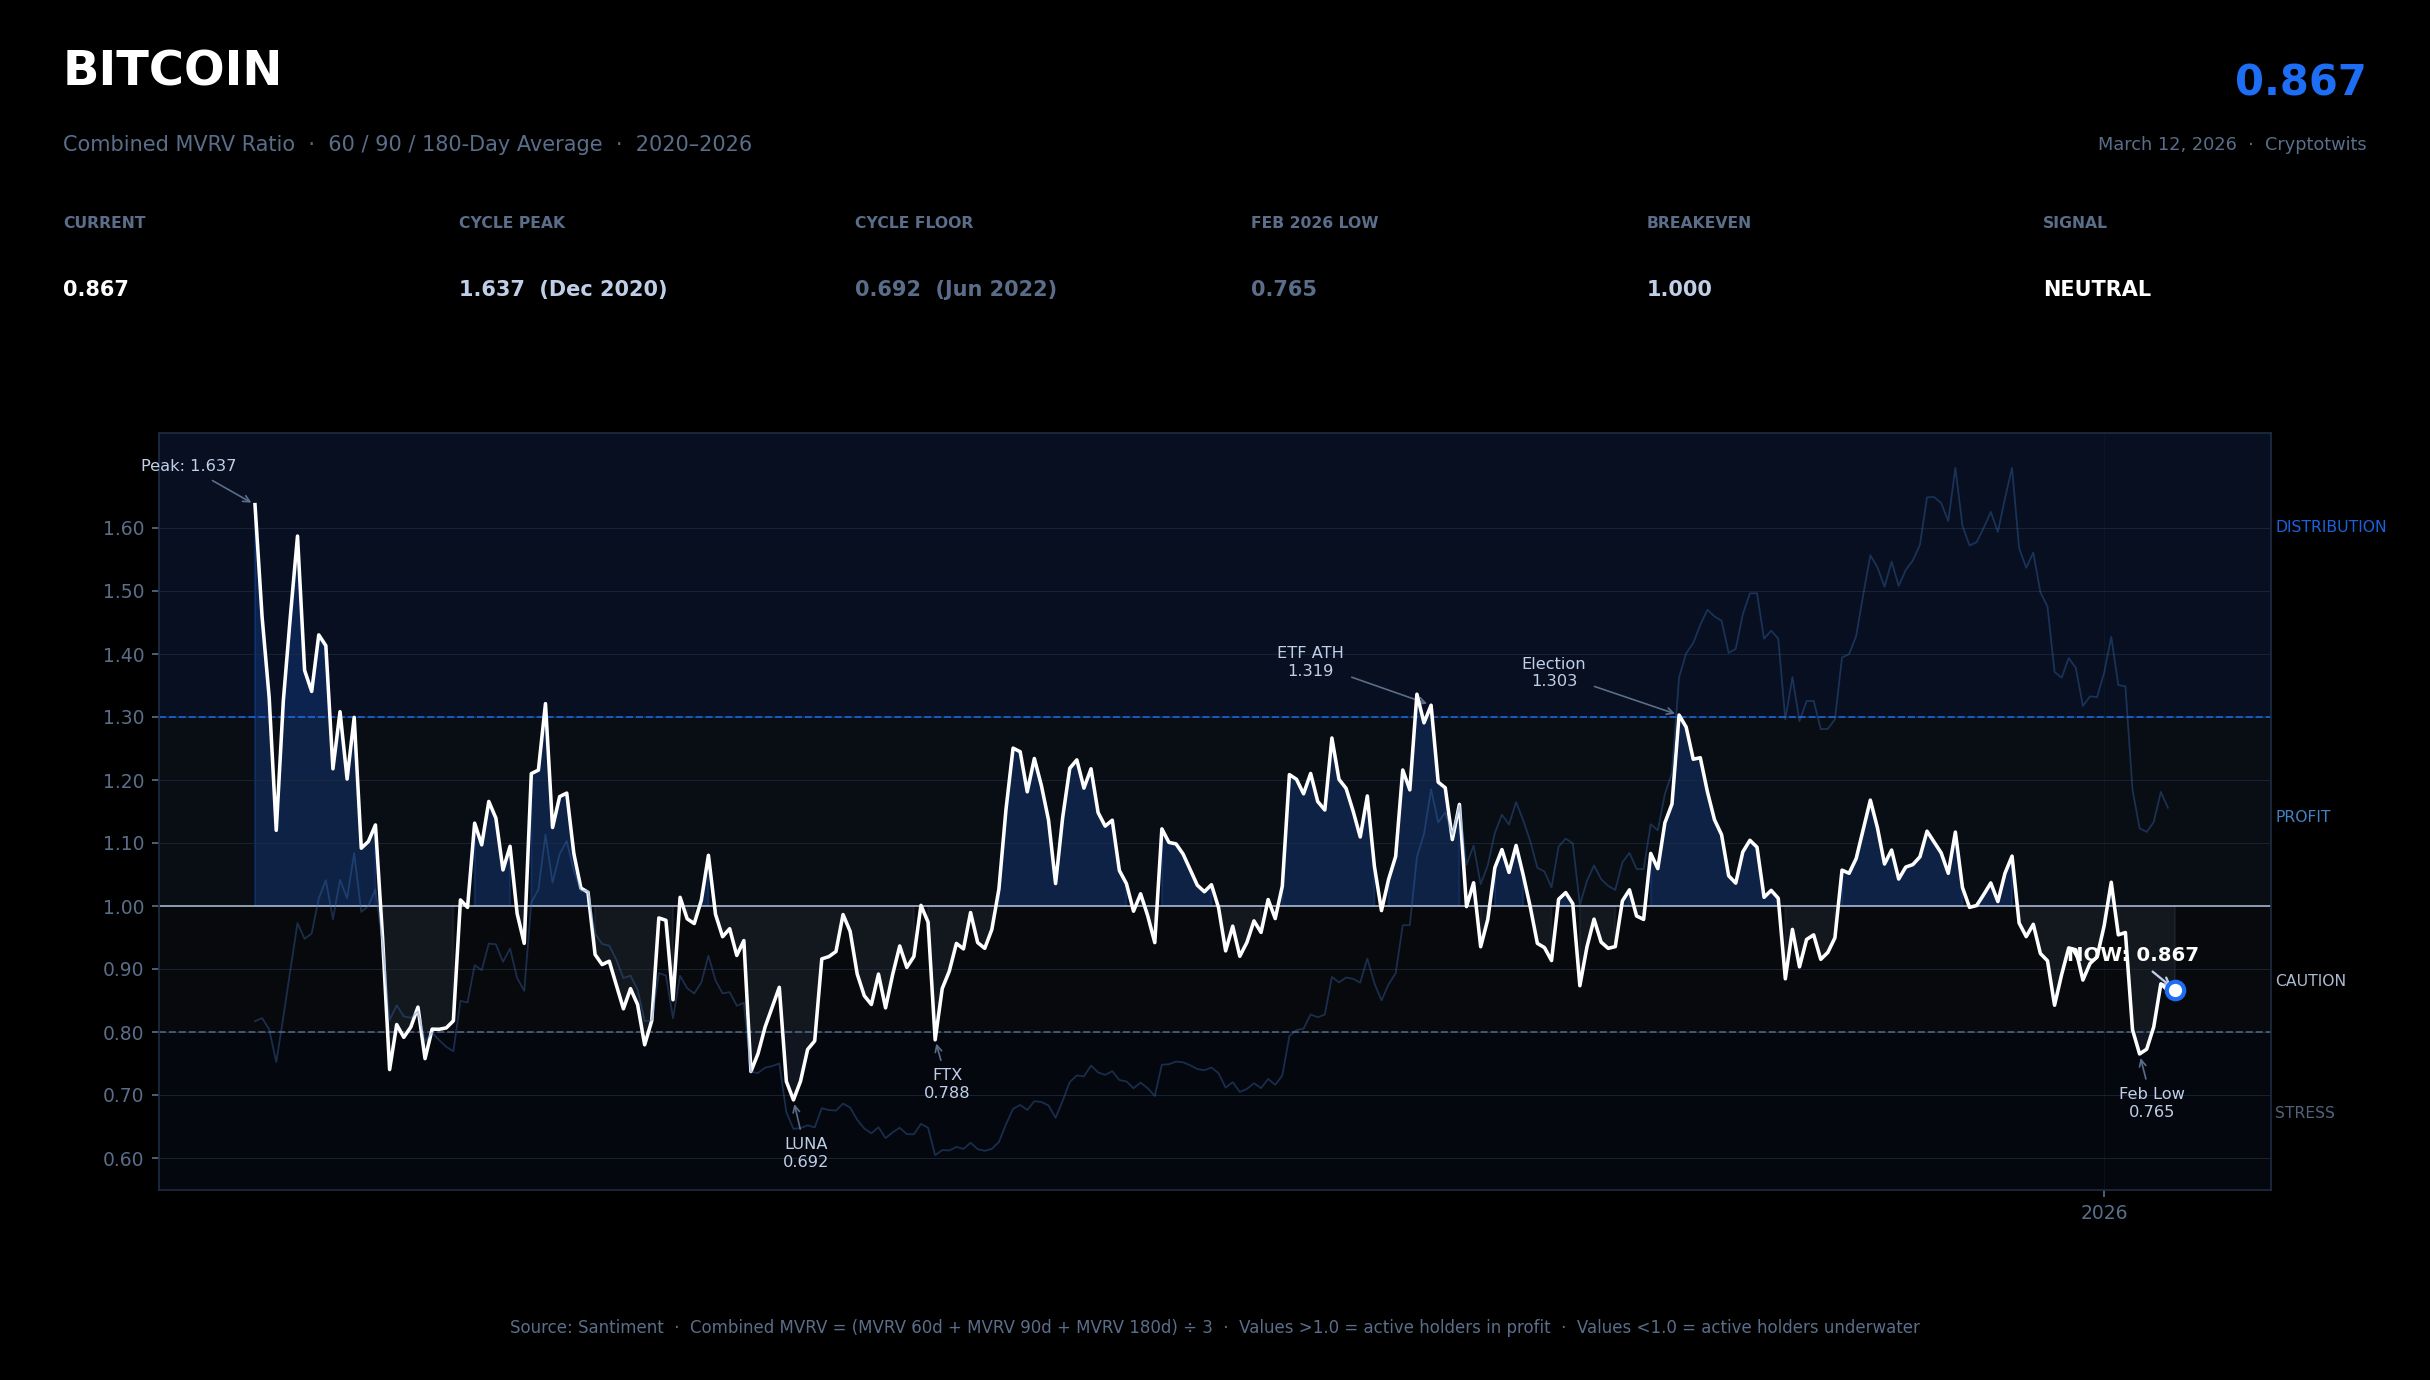Image resolution: width=2430 pixels, height=1380 pixels.
Task: Click the FTX 0.788 annotation
Action: 946,1084
